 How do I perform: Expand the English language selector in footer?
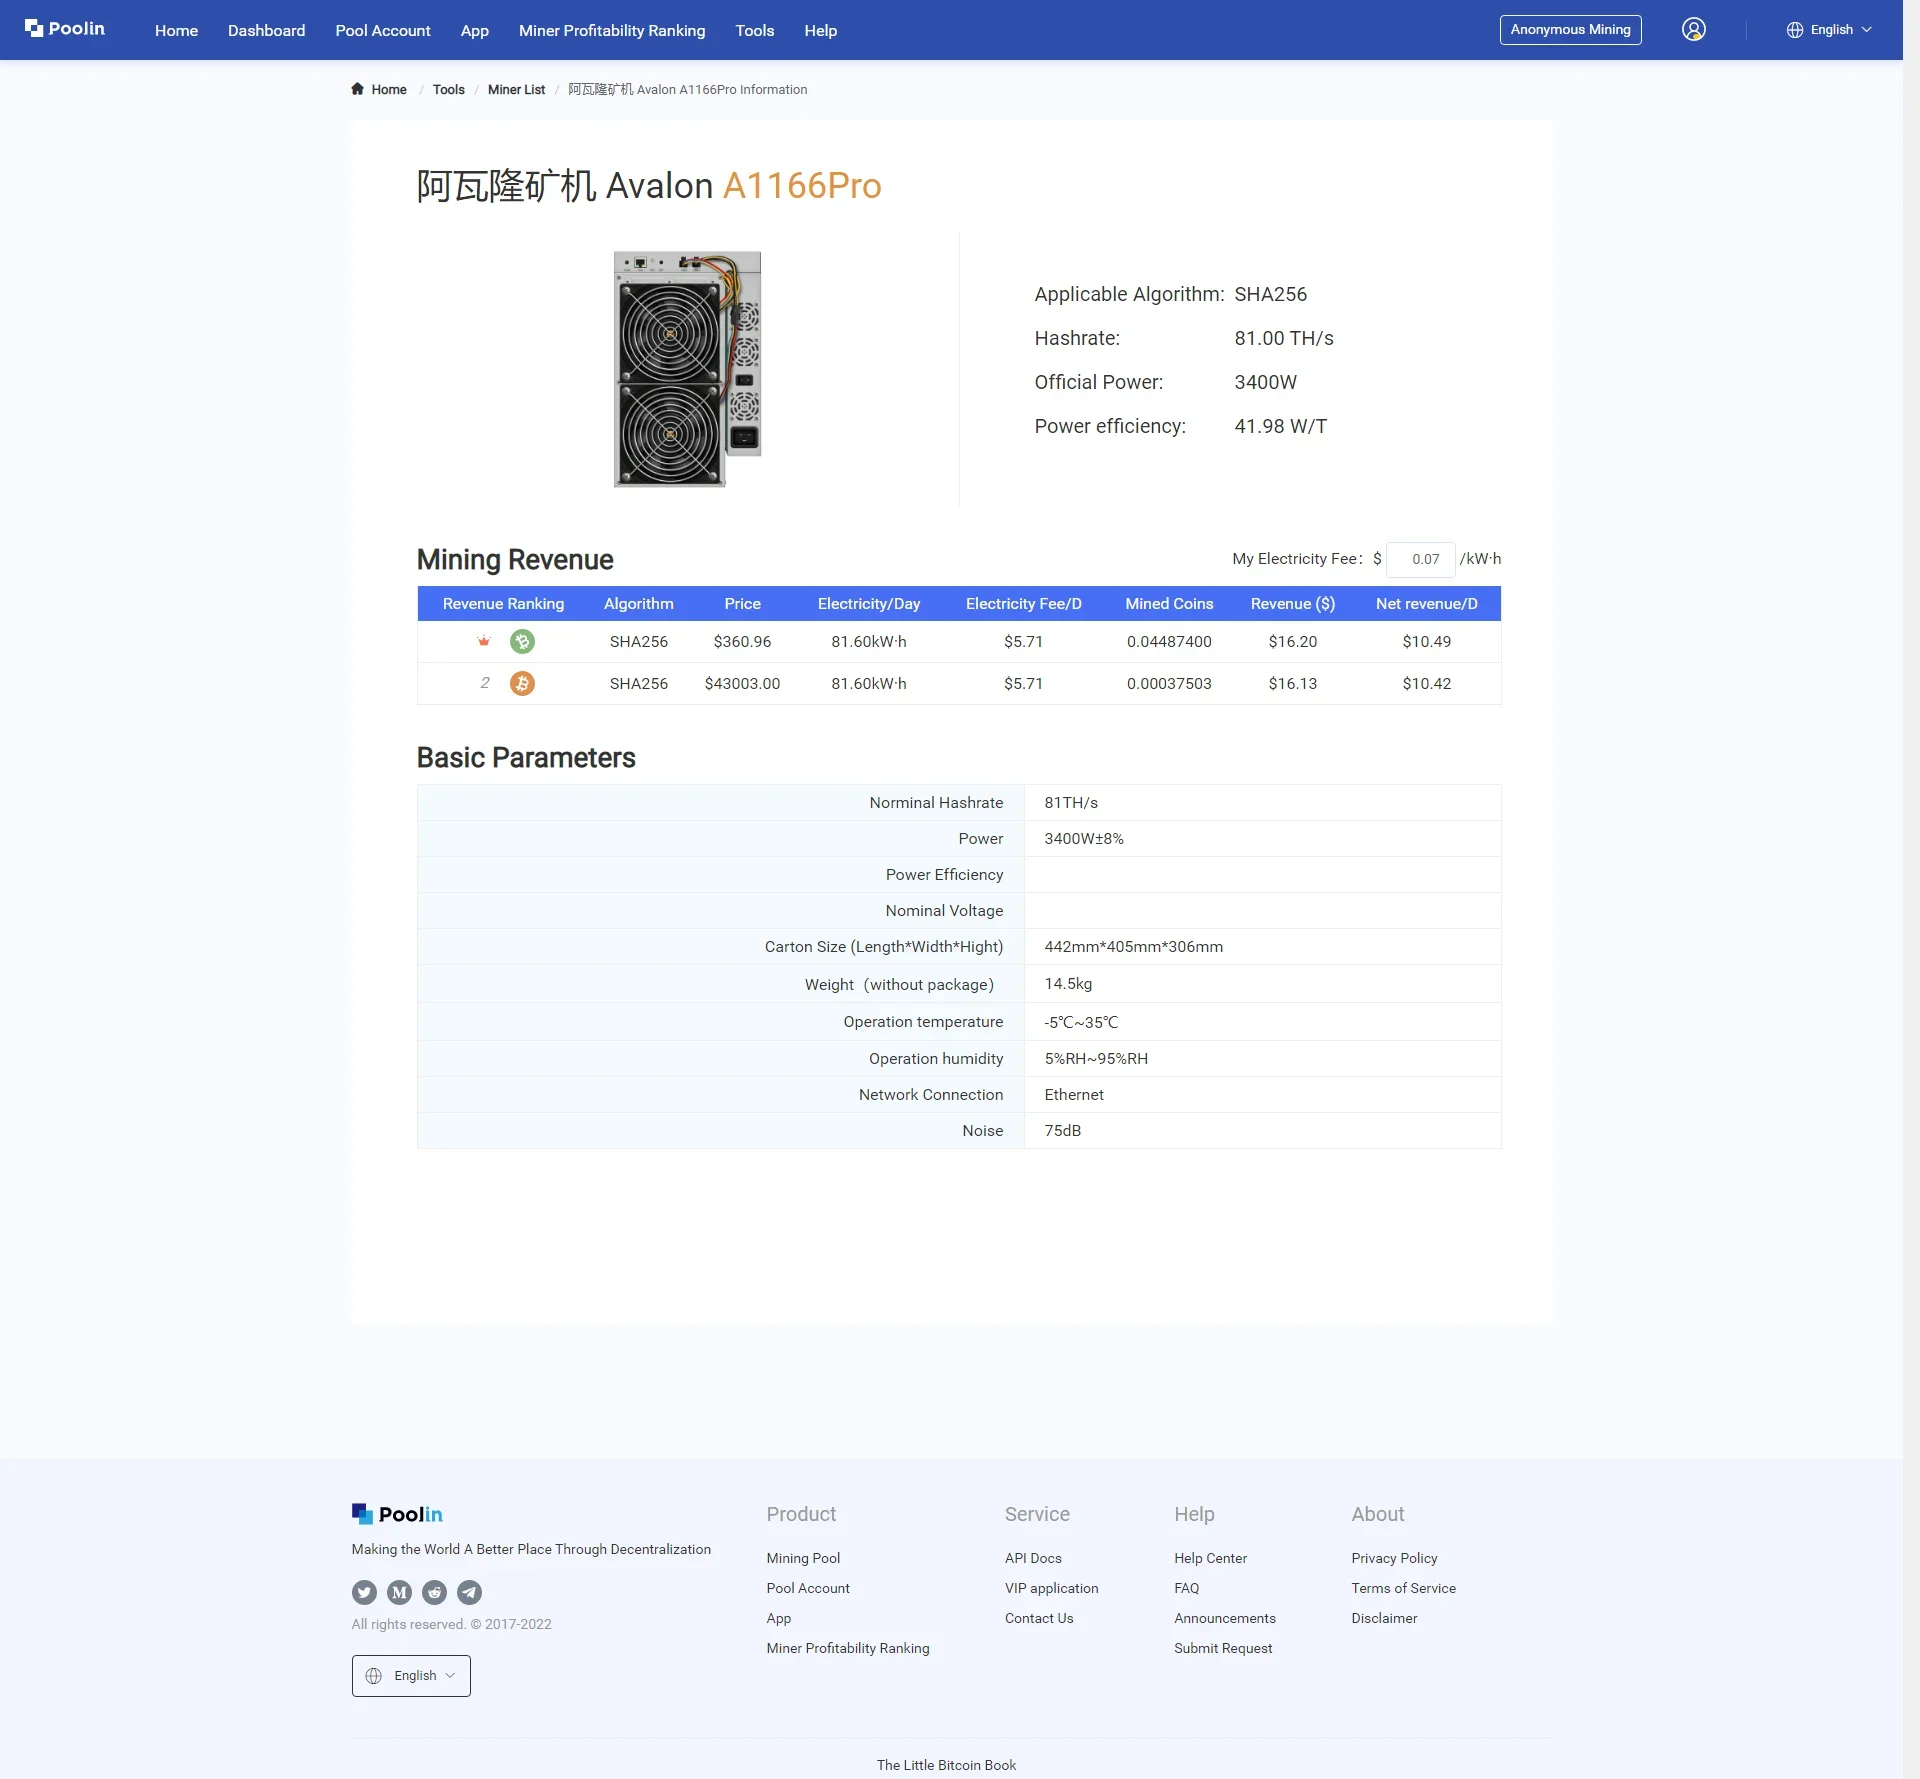coord(410,1674)
